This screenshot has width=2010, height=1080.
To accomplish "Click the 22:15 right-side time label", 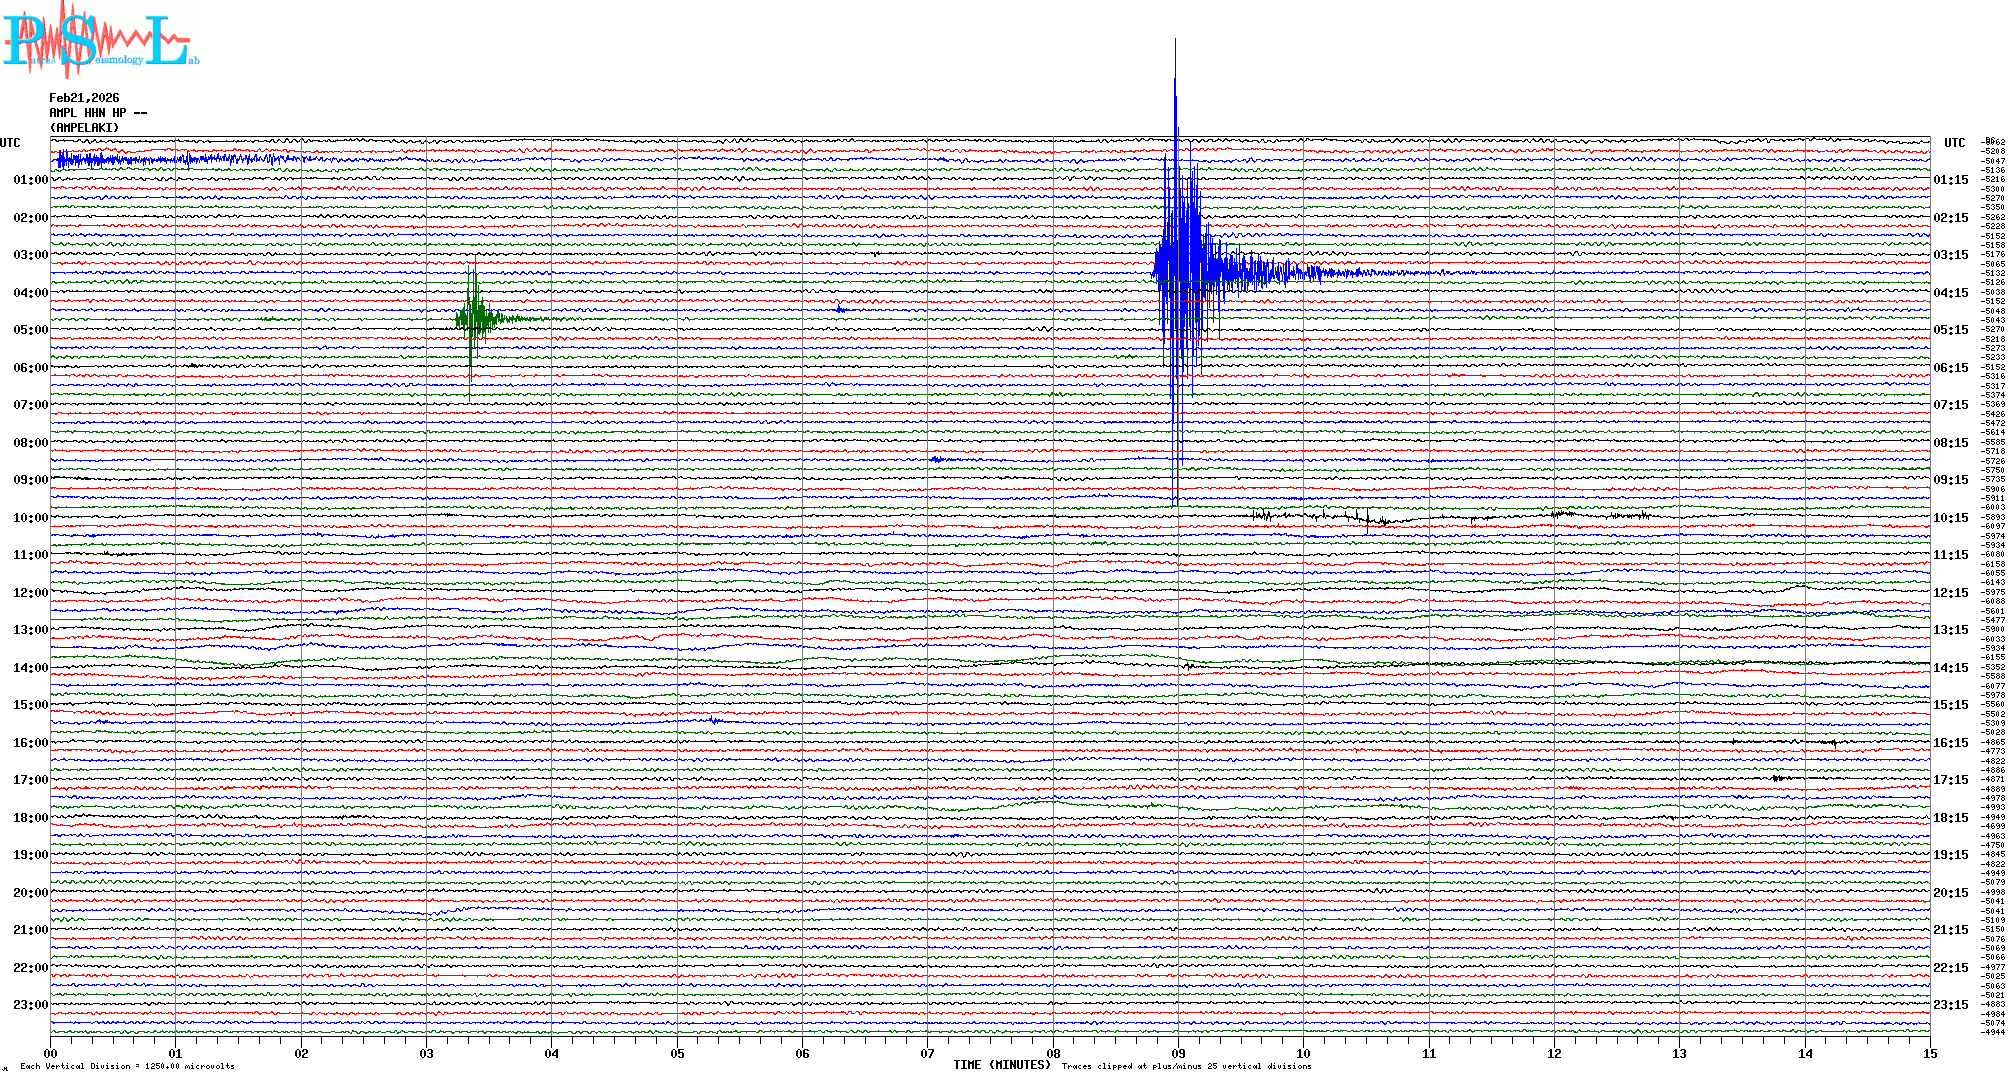I will (1950, 968).
